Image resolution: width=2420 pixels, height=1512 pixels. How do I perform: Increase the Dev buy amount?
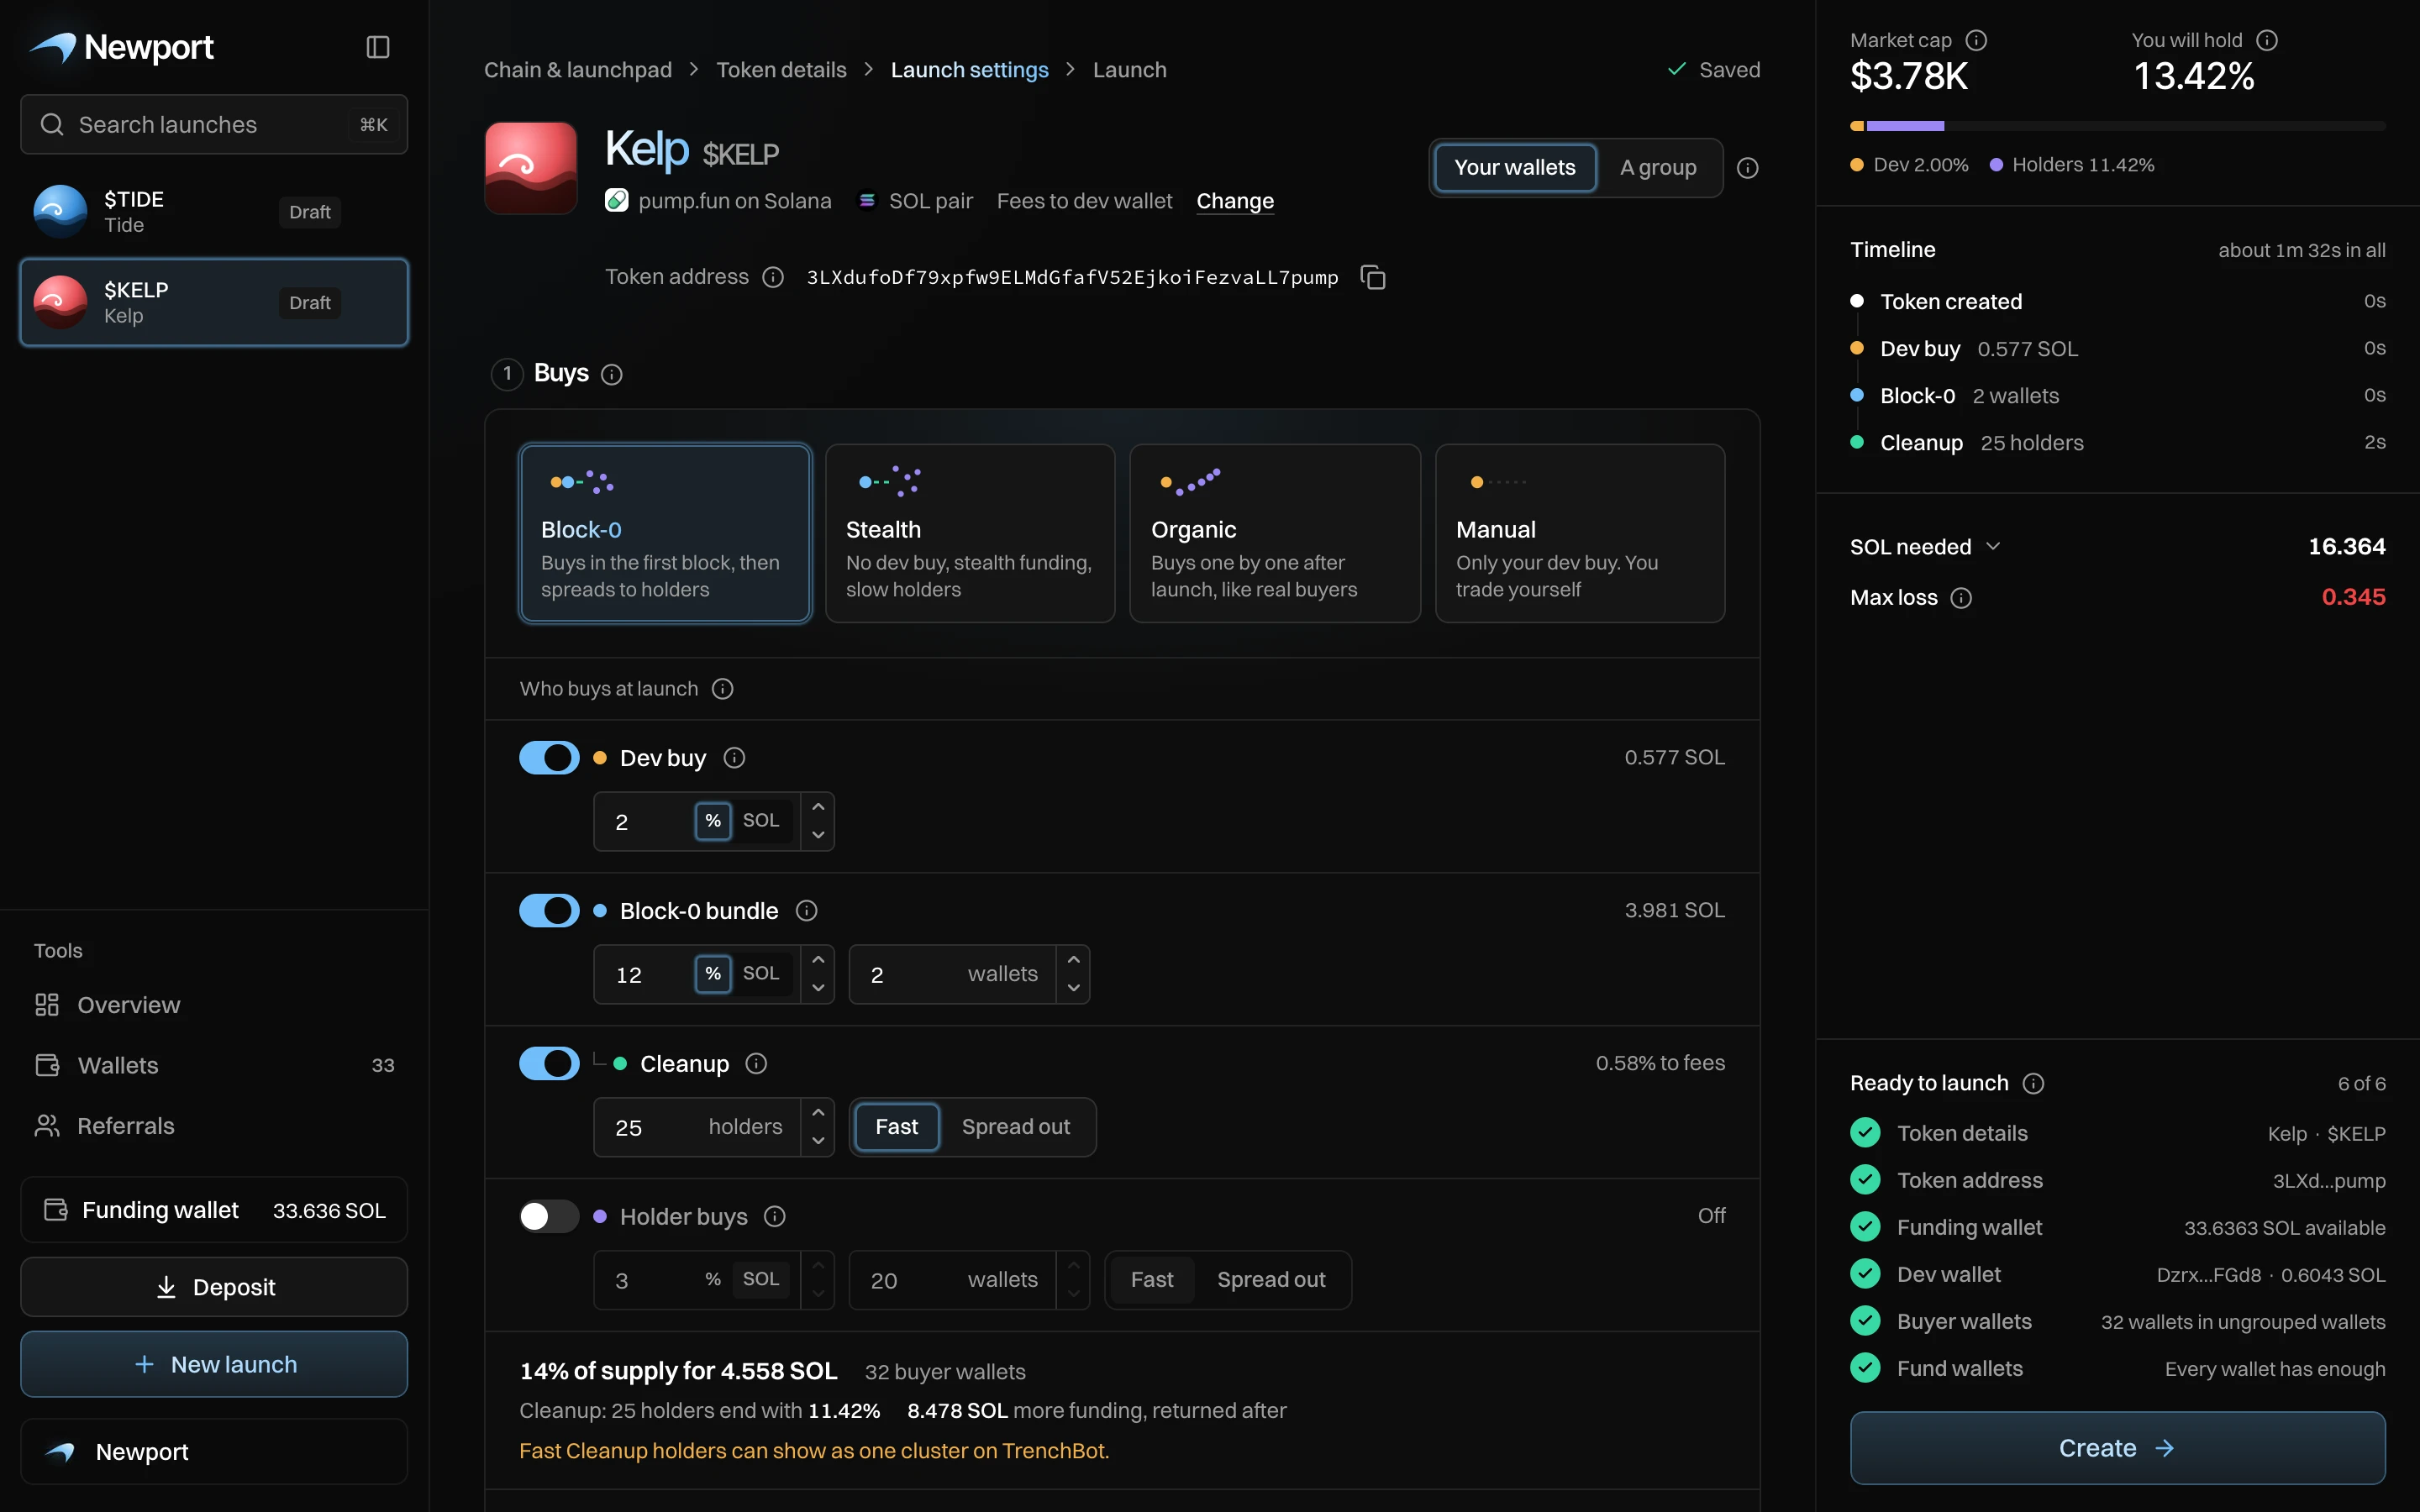click(818, 807)
